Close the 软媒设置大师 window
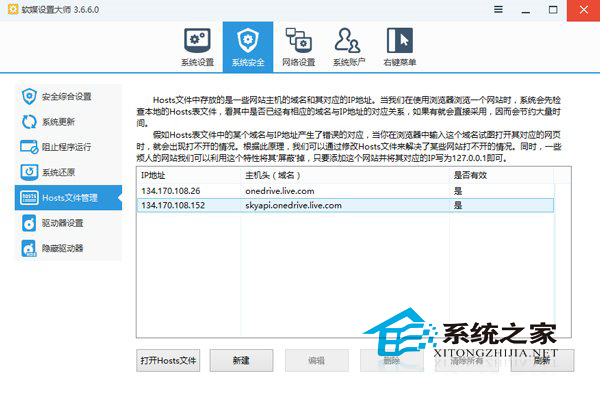 click(x=584, y=10)
